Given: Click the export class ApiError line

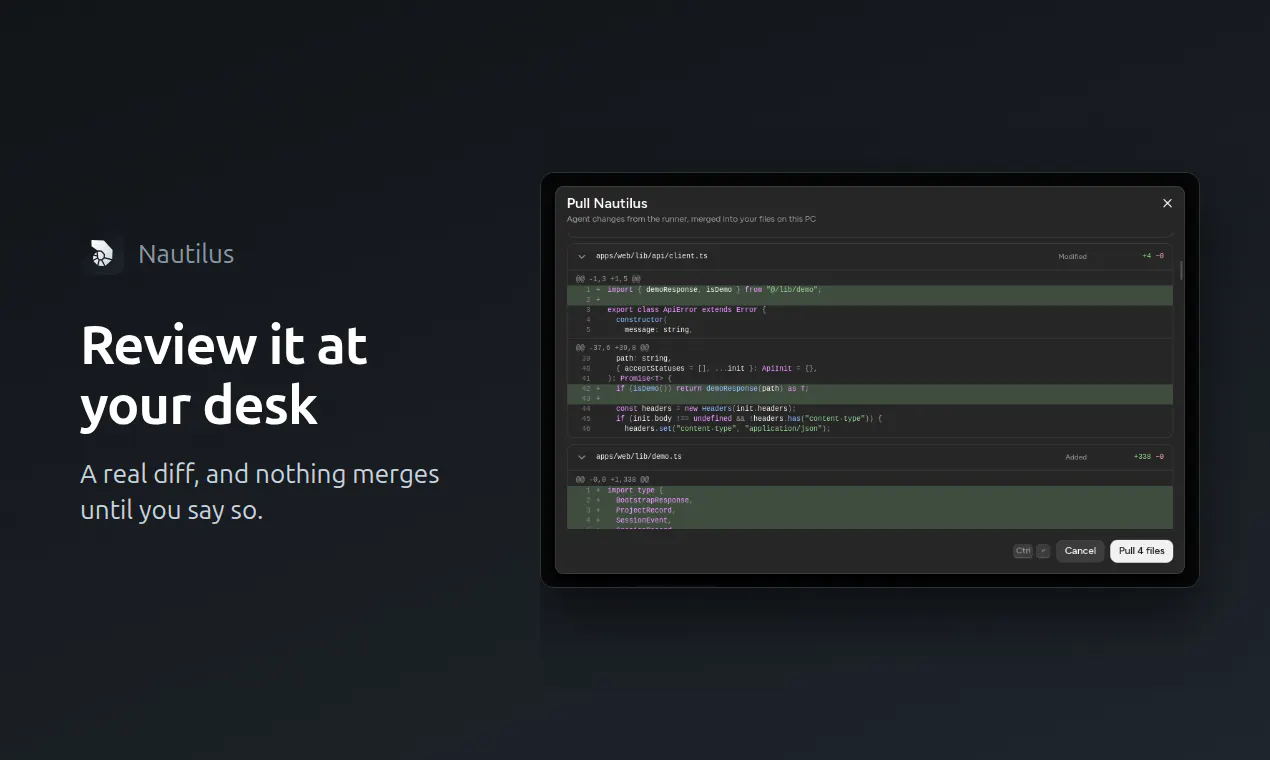Looking at the screenshot, I should [870, 309].
